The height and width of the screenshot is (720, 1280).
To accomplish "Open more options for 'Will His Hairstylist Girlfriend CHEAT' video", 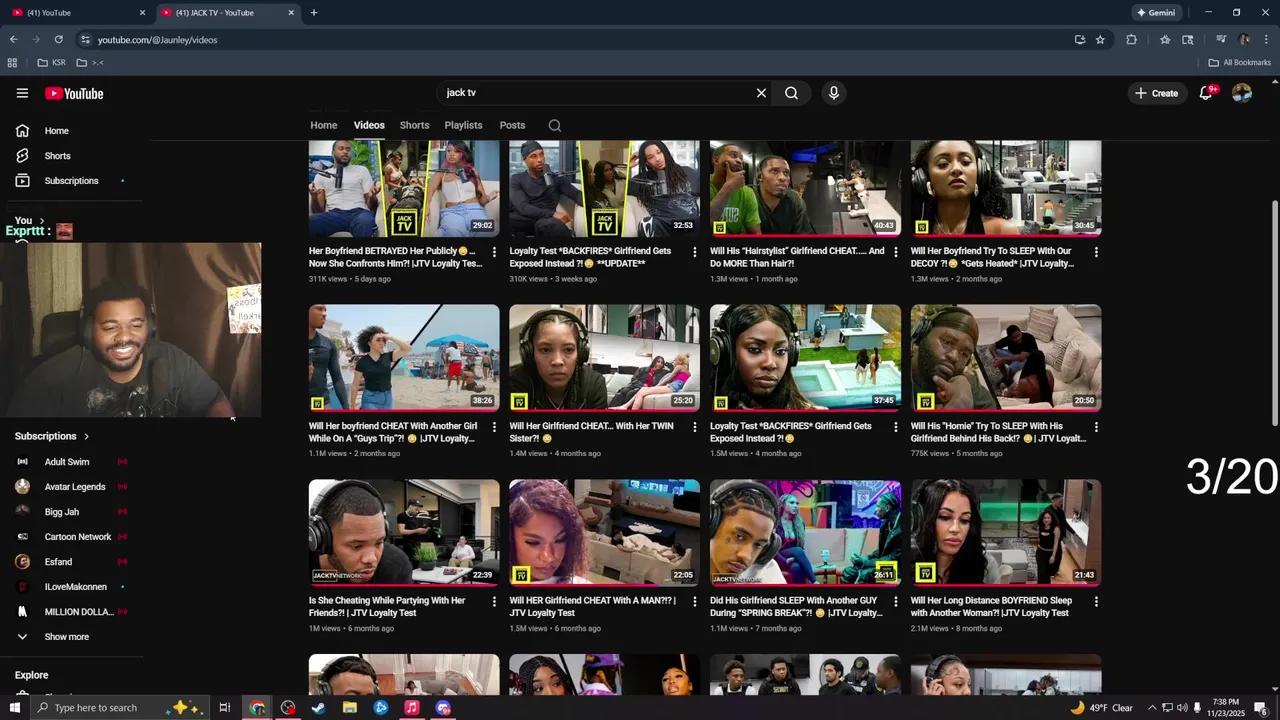I will pos(895,252).
